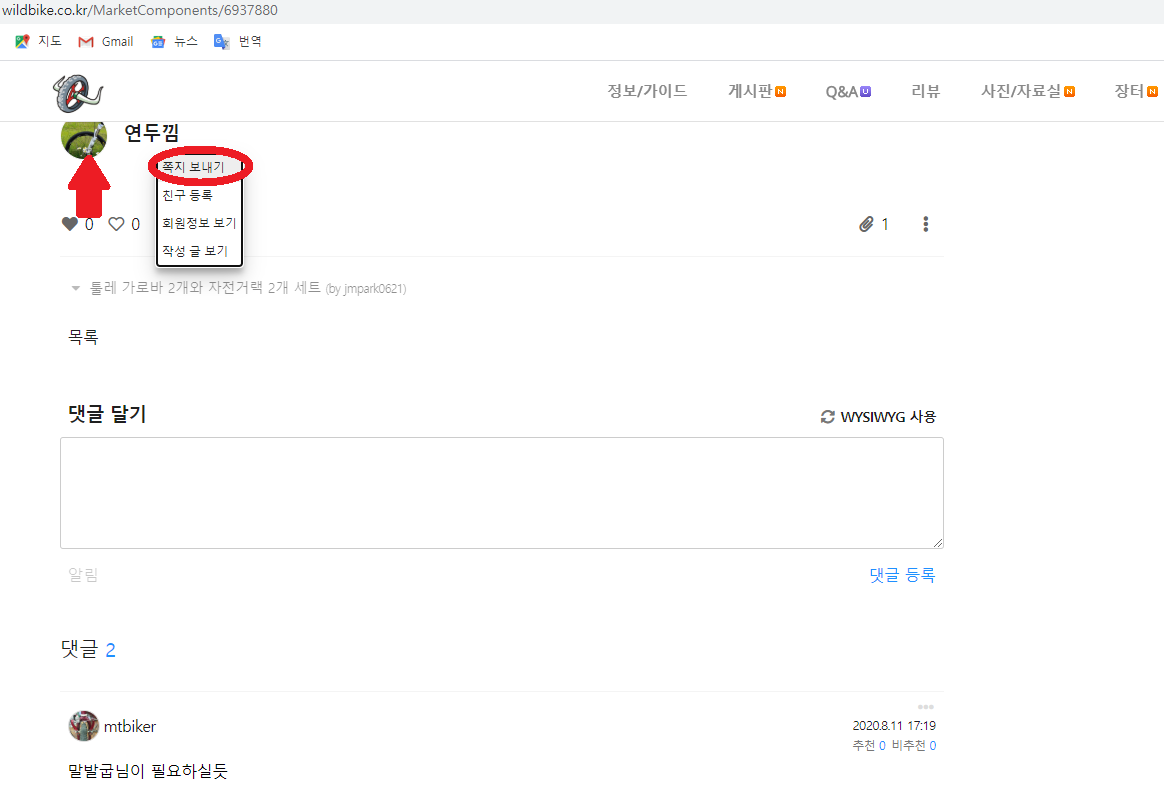The image size is (1164, 787).
Task: Open the paperclip attachment icon
Action: coord(866,224)
